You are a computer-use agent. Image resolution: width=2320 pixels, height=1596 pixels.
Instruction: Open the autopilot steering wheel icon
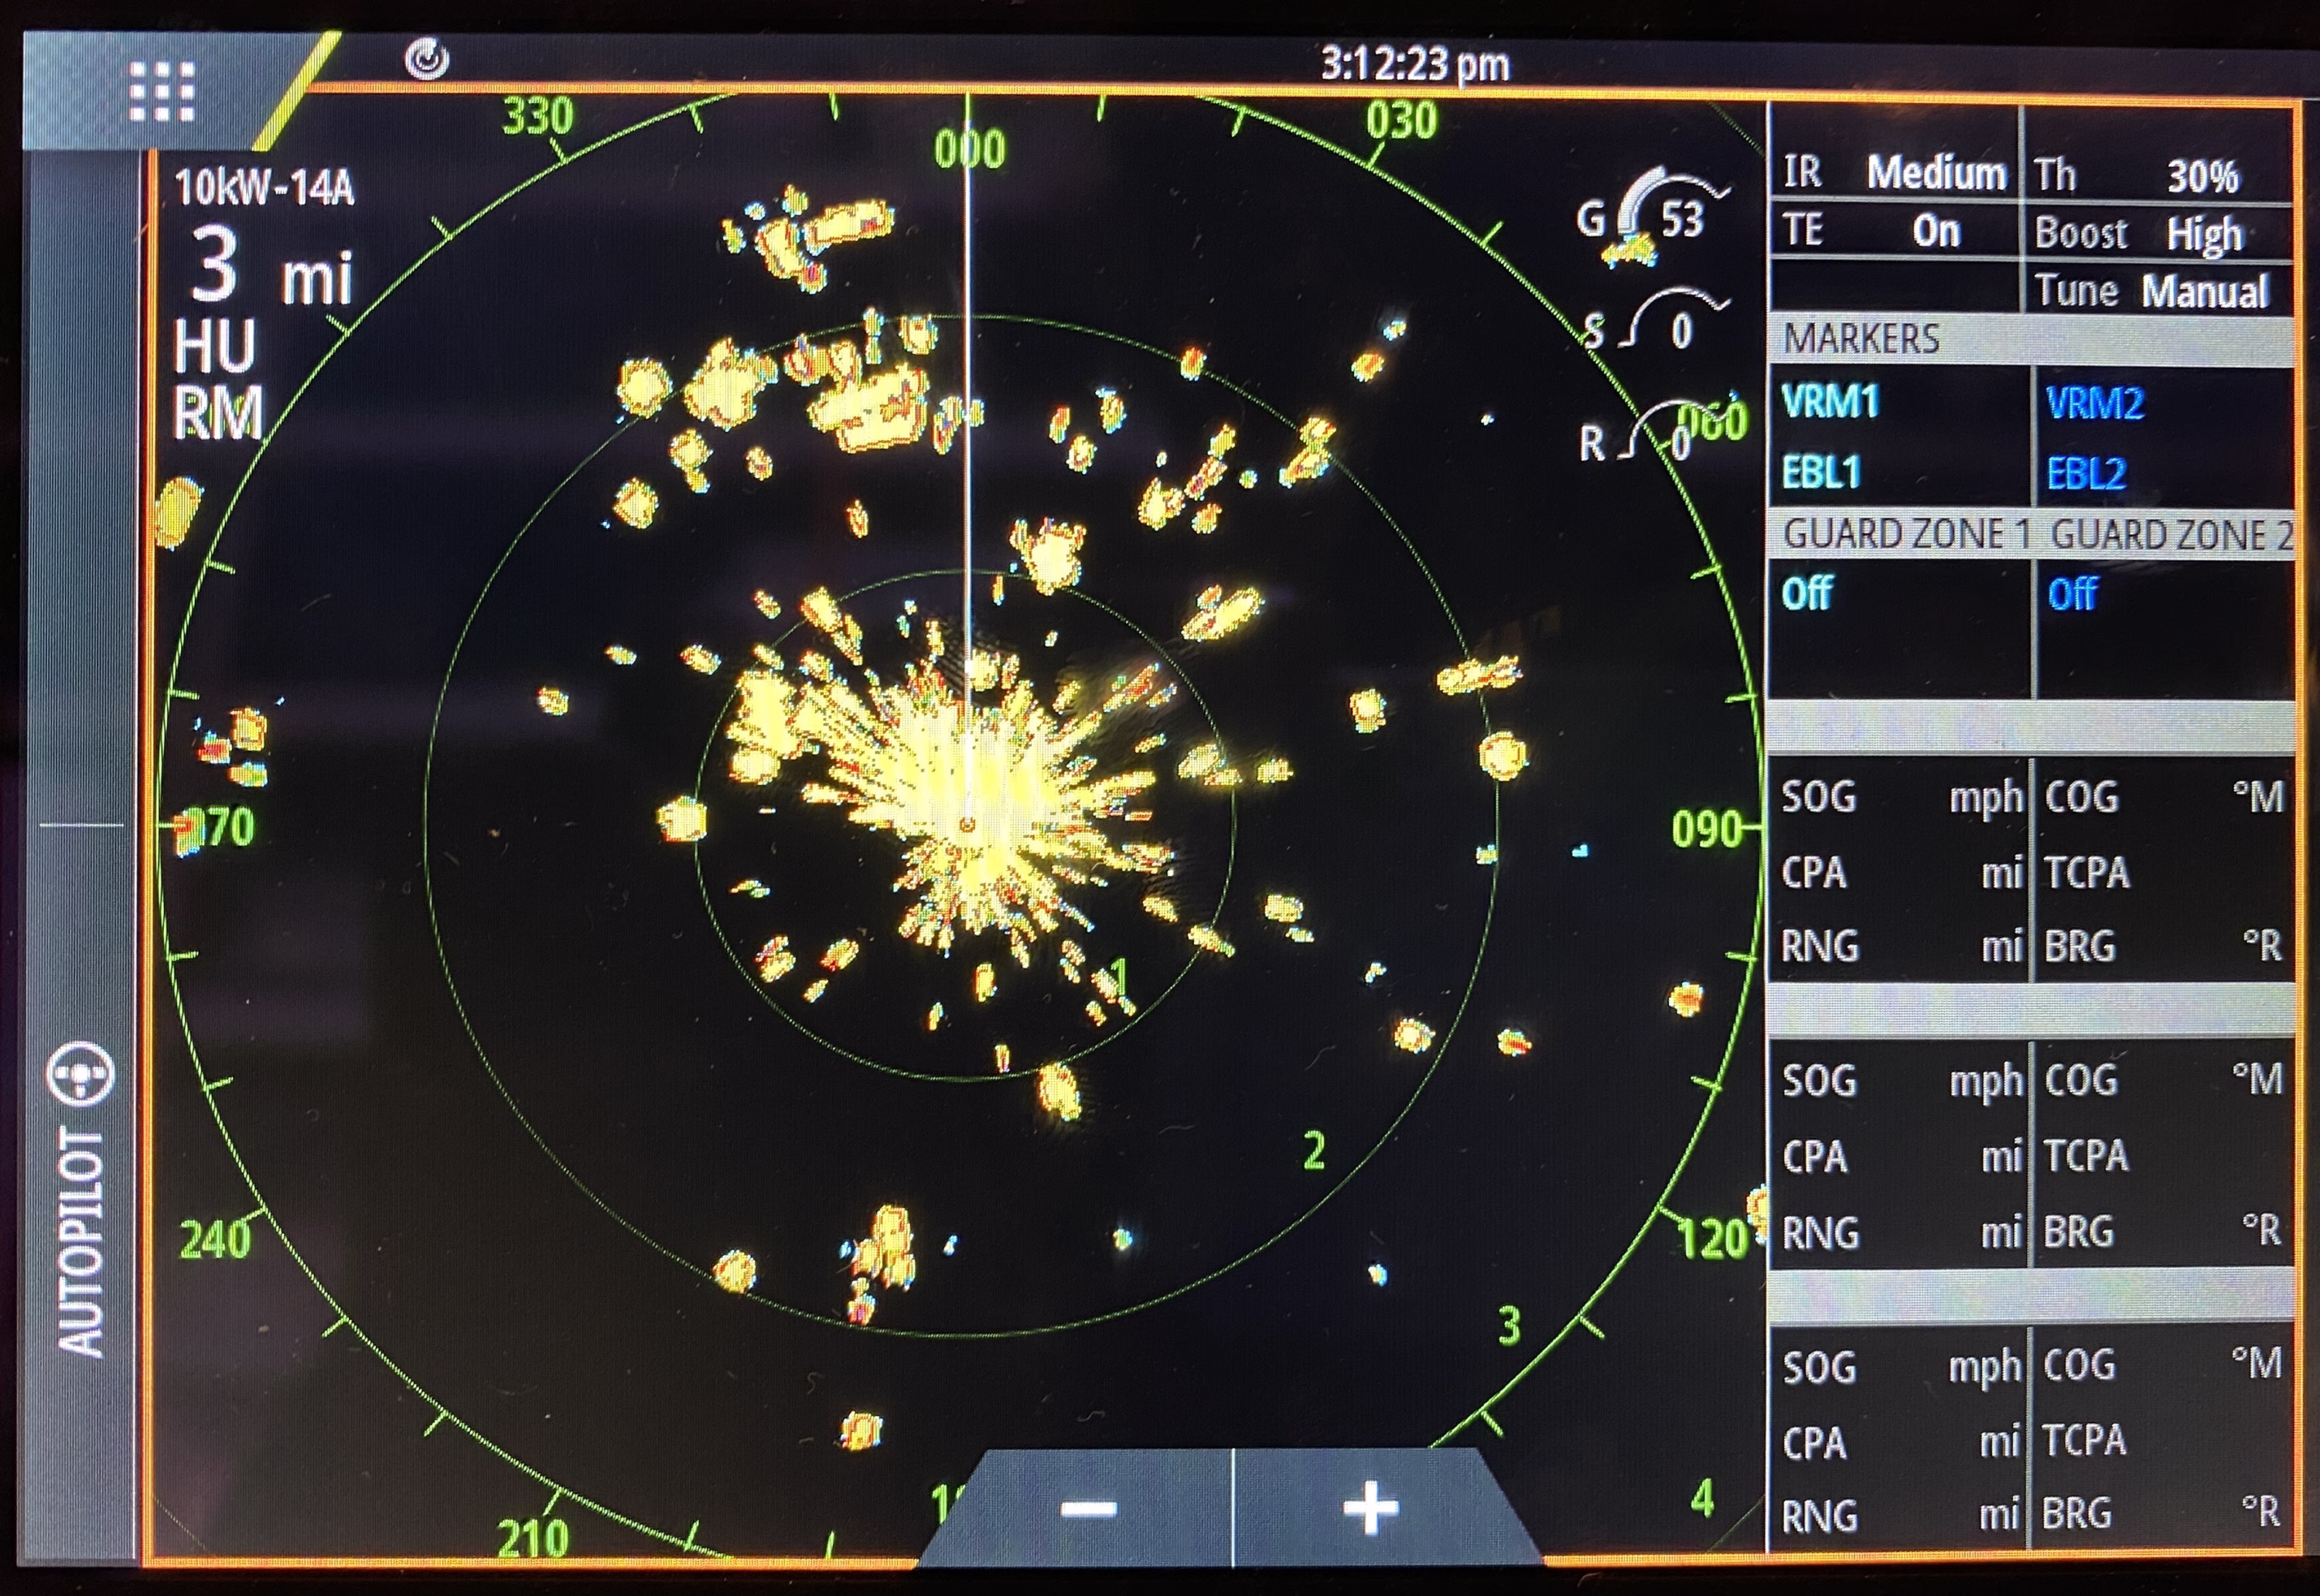(x=81, y=1073)
